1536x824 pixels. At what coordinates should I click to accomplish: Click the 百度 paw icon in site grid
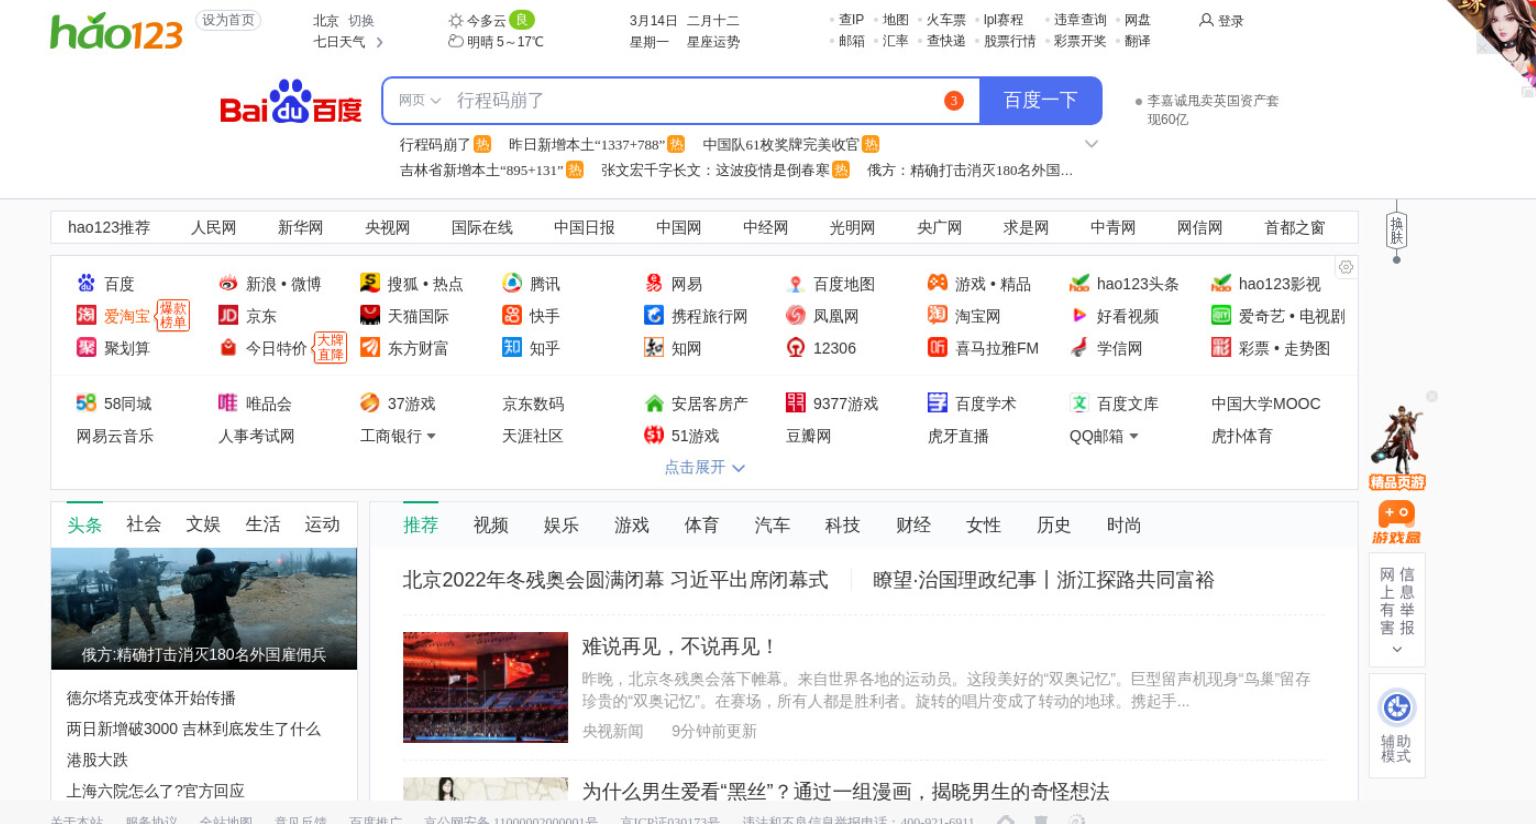point(86,283)
